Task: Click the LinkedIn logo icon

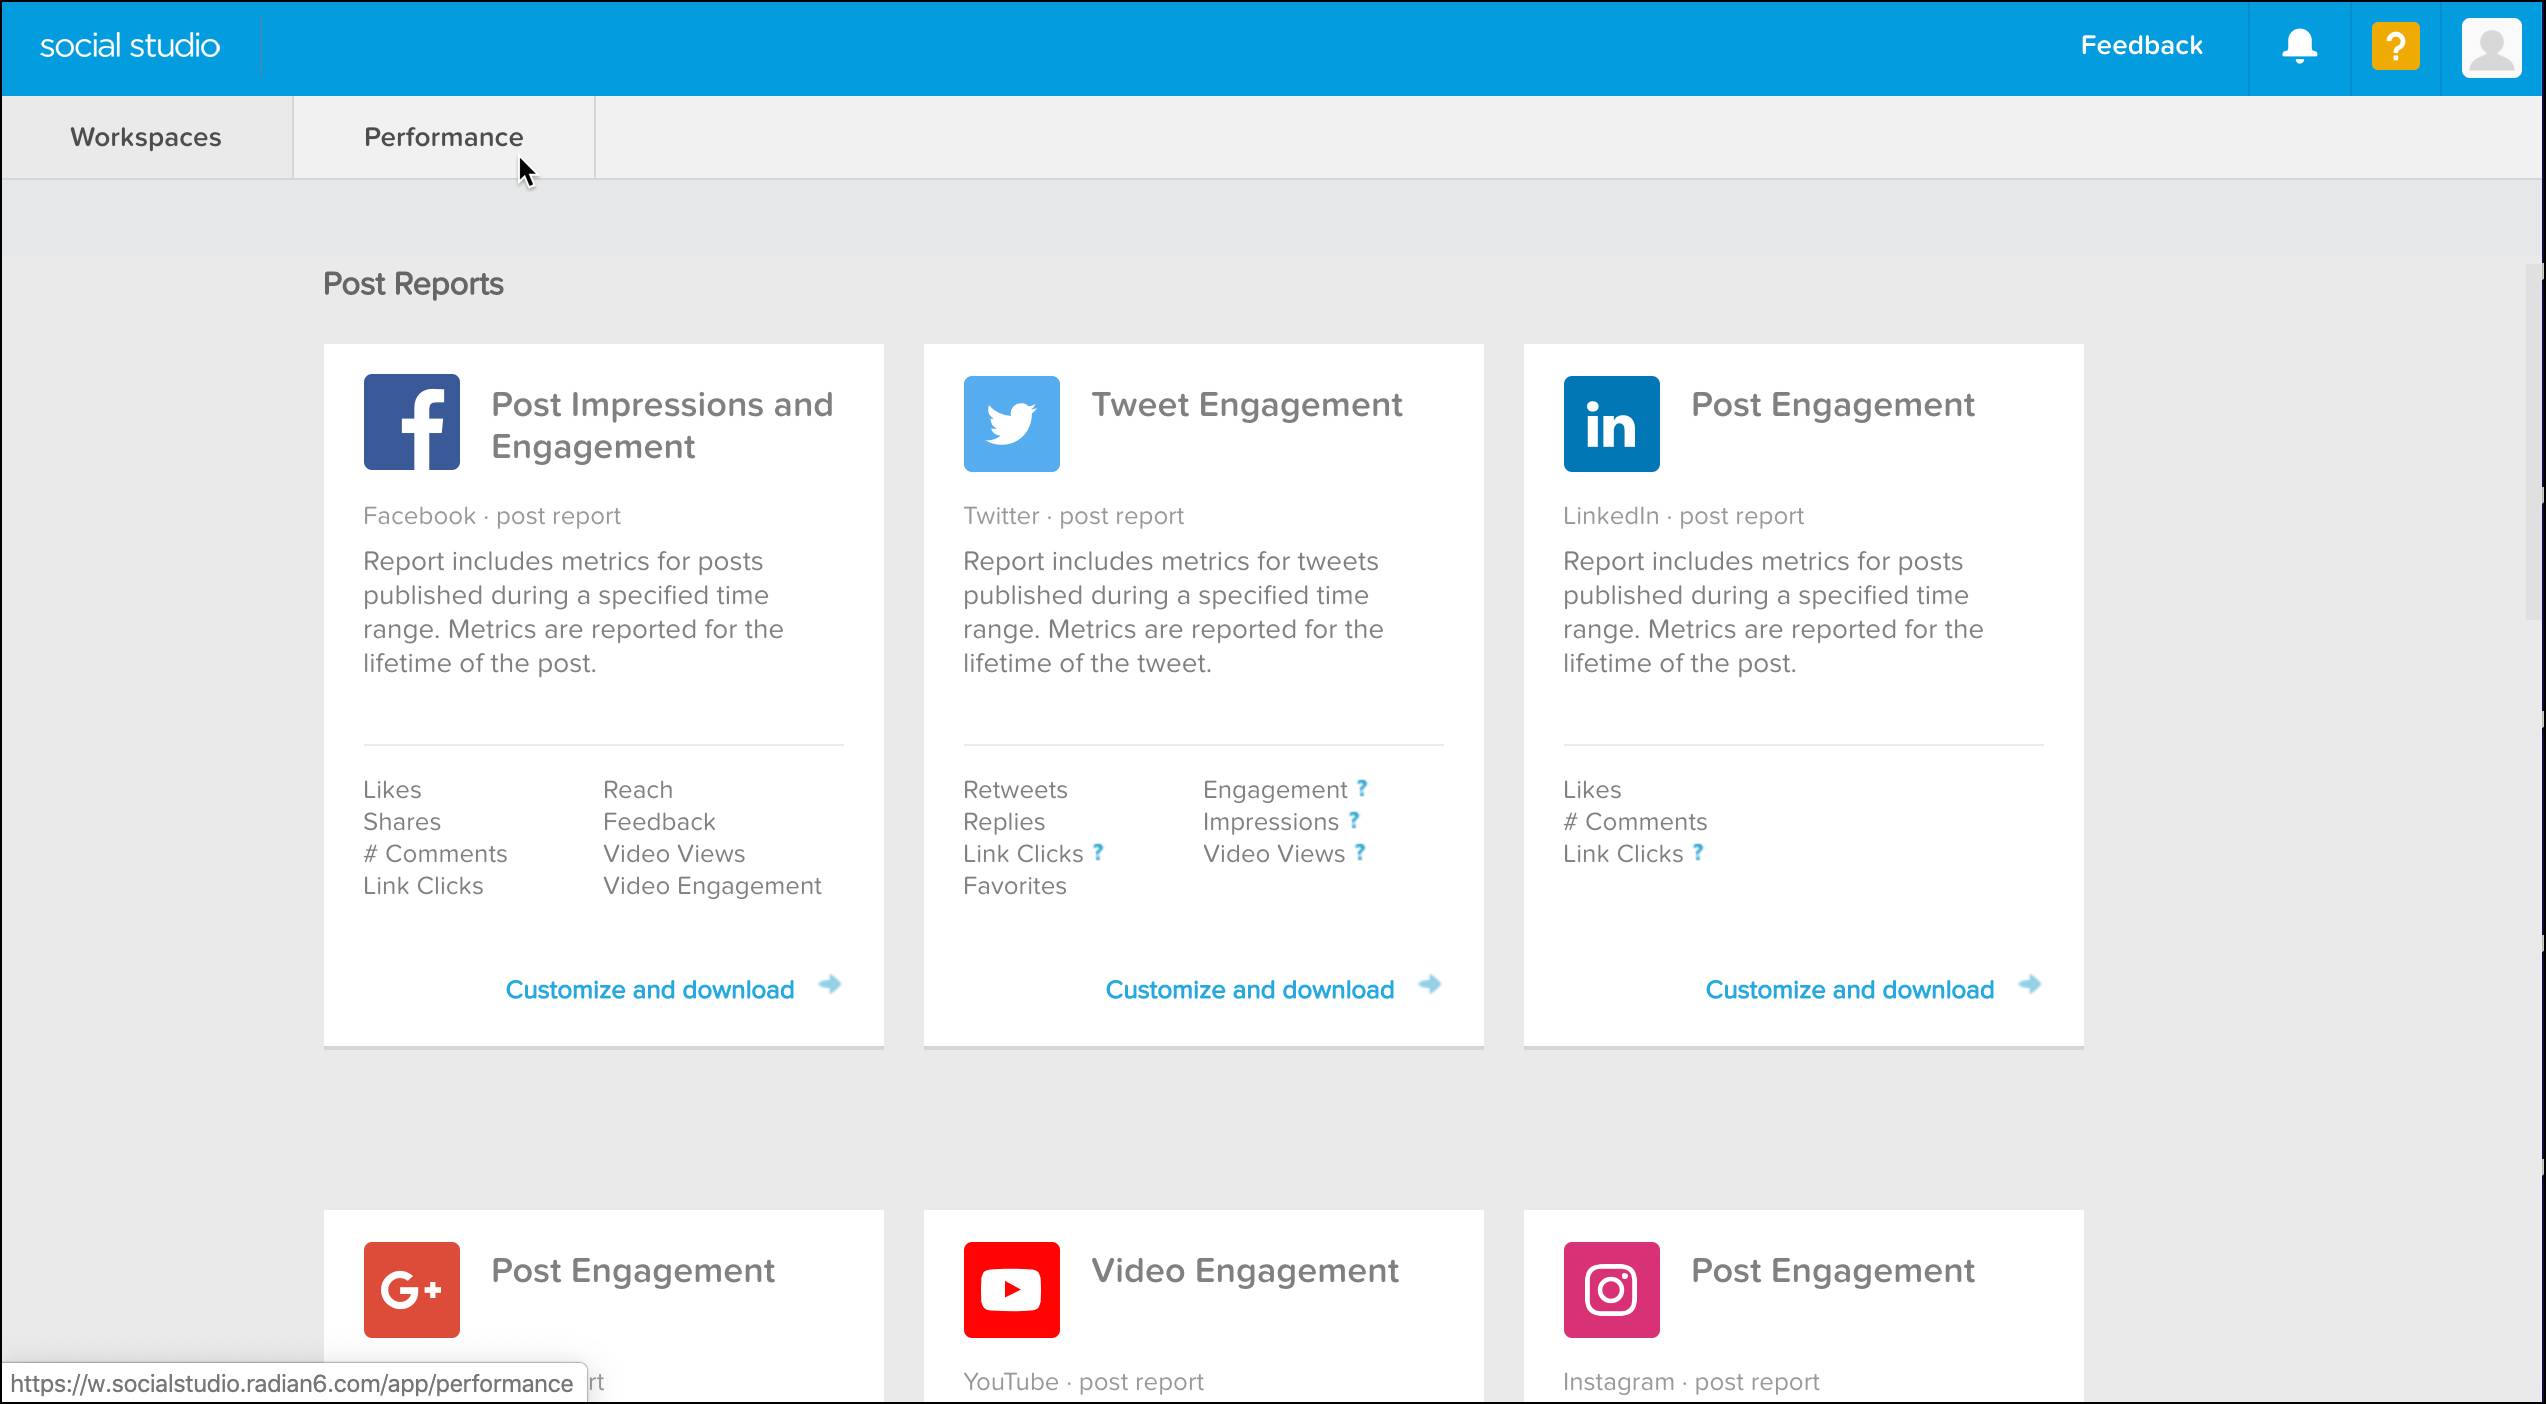Action: [1611, 423]
